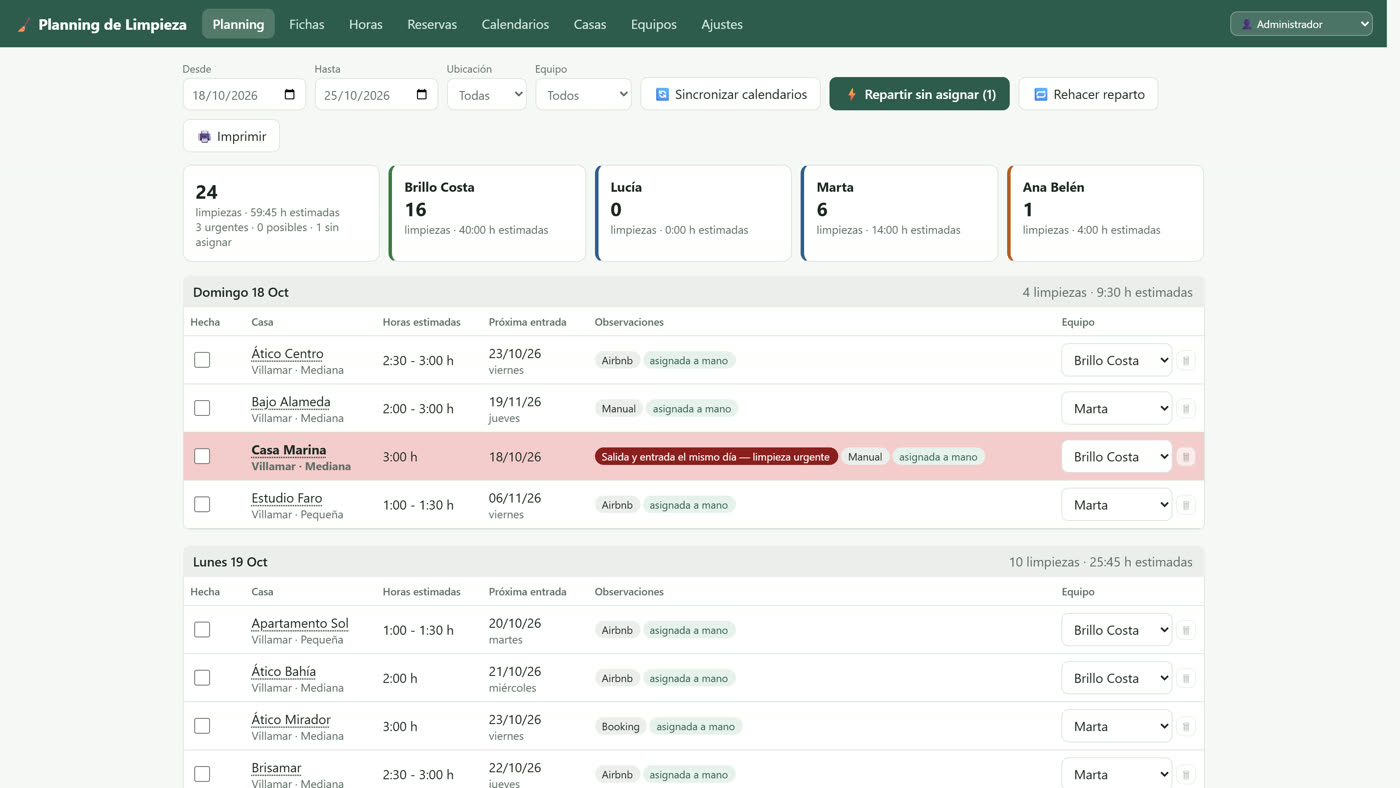The width and height of the screenshot is (1400, 788).
Task: Mark Apartamento Sol as done
Action: click(202, 630)
